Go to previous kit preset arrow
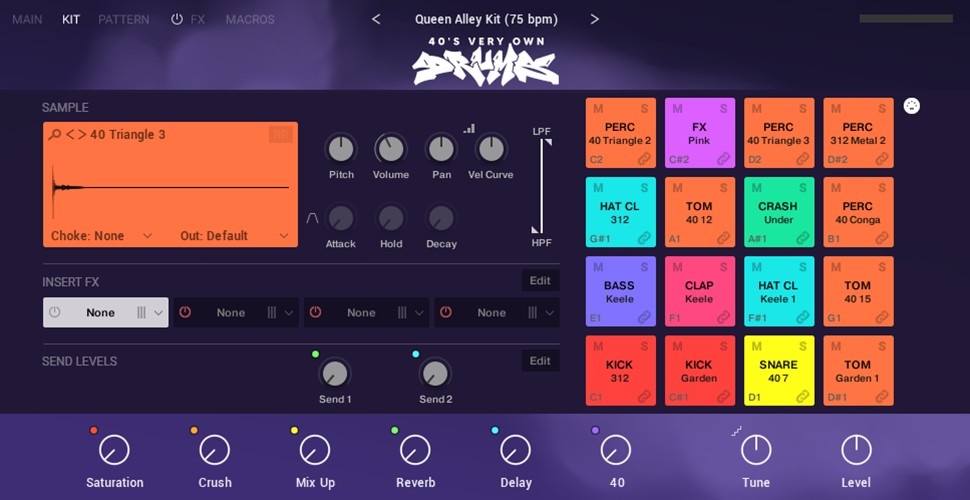Image resolution: width=970 pixels, height=500 pixels. pos(376,19)
